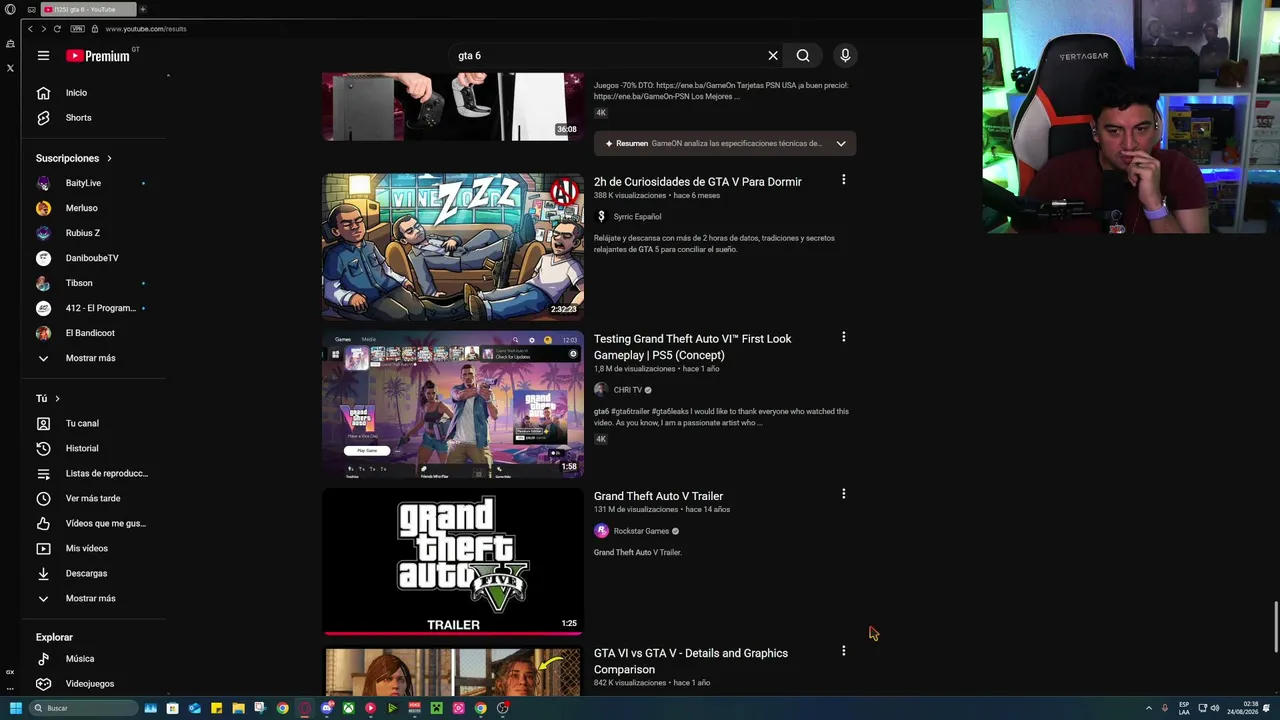Toggle the VPN badge in address bar
The width and height of the screenshot is (1280, 720).
78,29
